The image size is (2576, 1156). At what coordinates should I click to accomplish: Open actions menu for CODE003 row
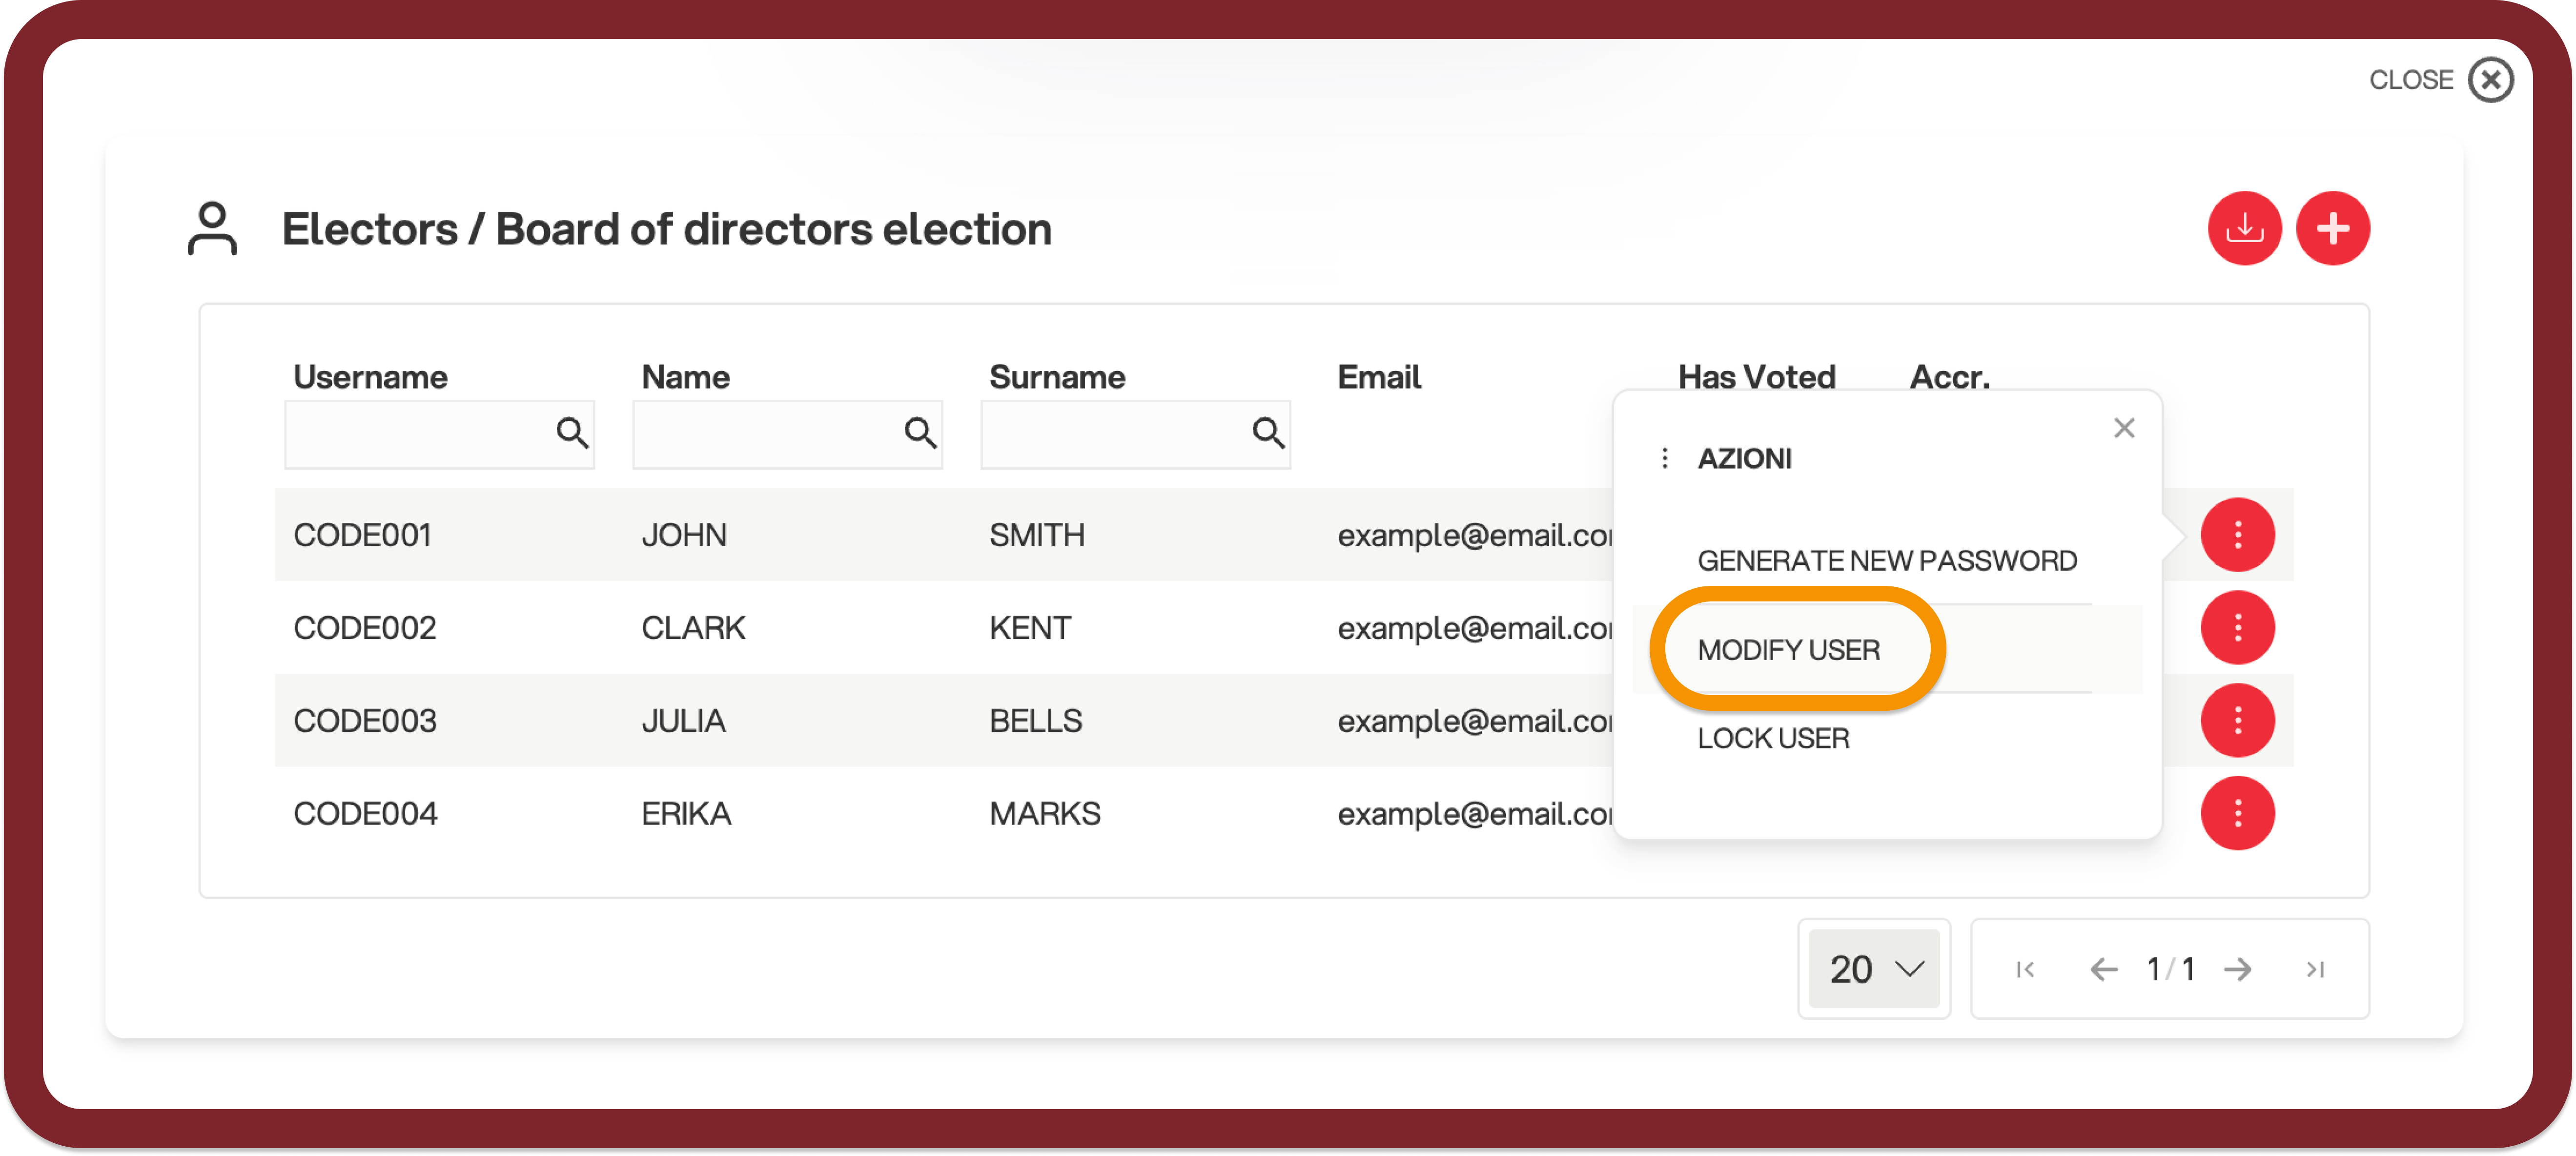pyautogui.click(x=2237, y=721)
